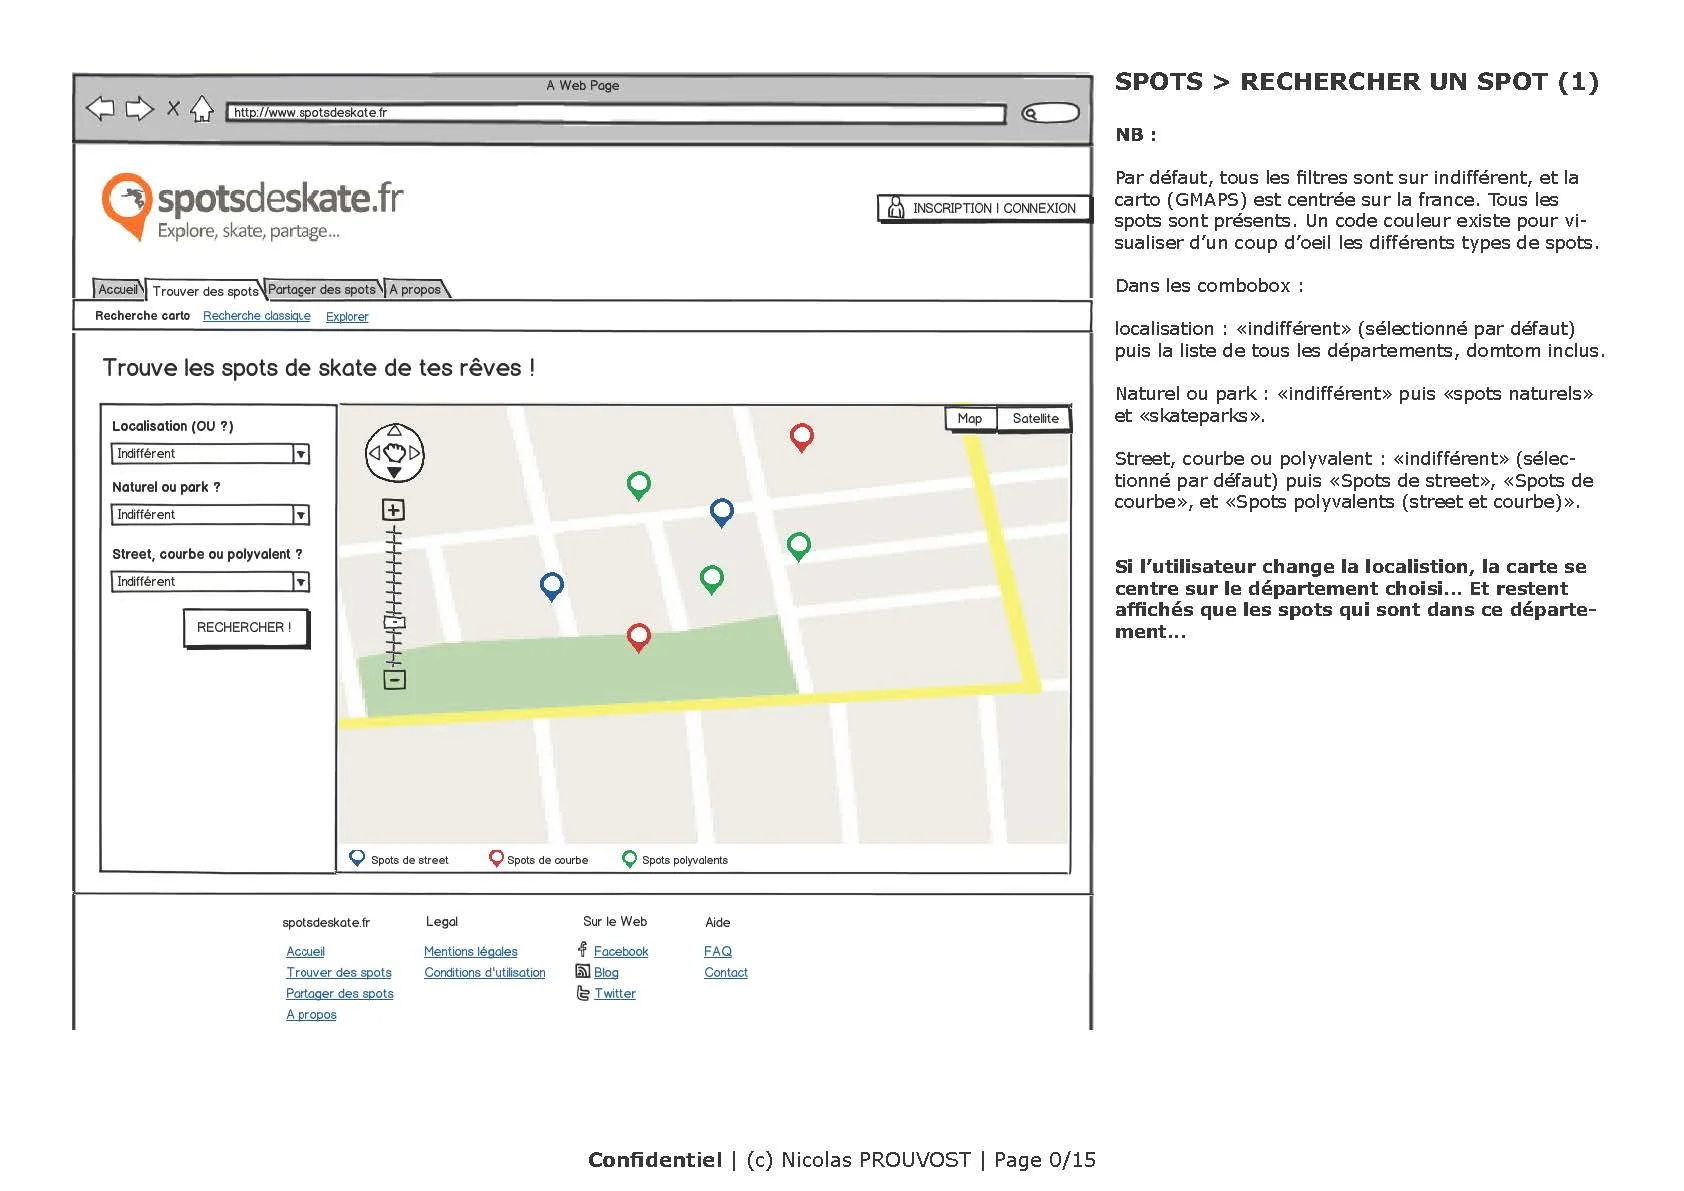The width and height of the screenshot is (1684, 1191).
Task: Open footer Trouver des spots link
Action: pyautogui.click(x=339, y=973)
